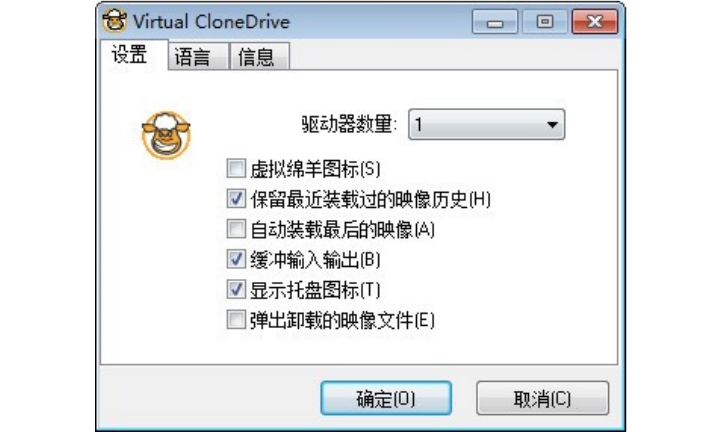
Task: Close the Virtual CloneDrive dialog
Action: (x=595, y=22)
